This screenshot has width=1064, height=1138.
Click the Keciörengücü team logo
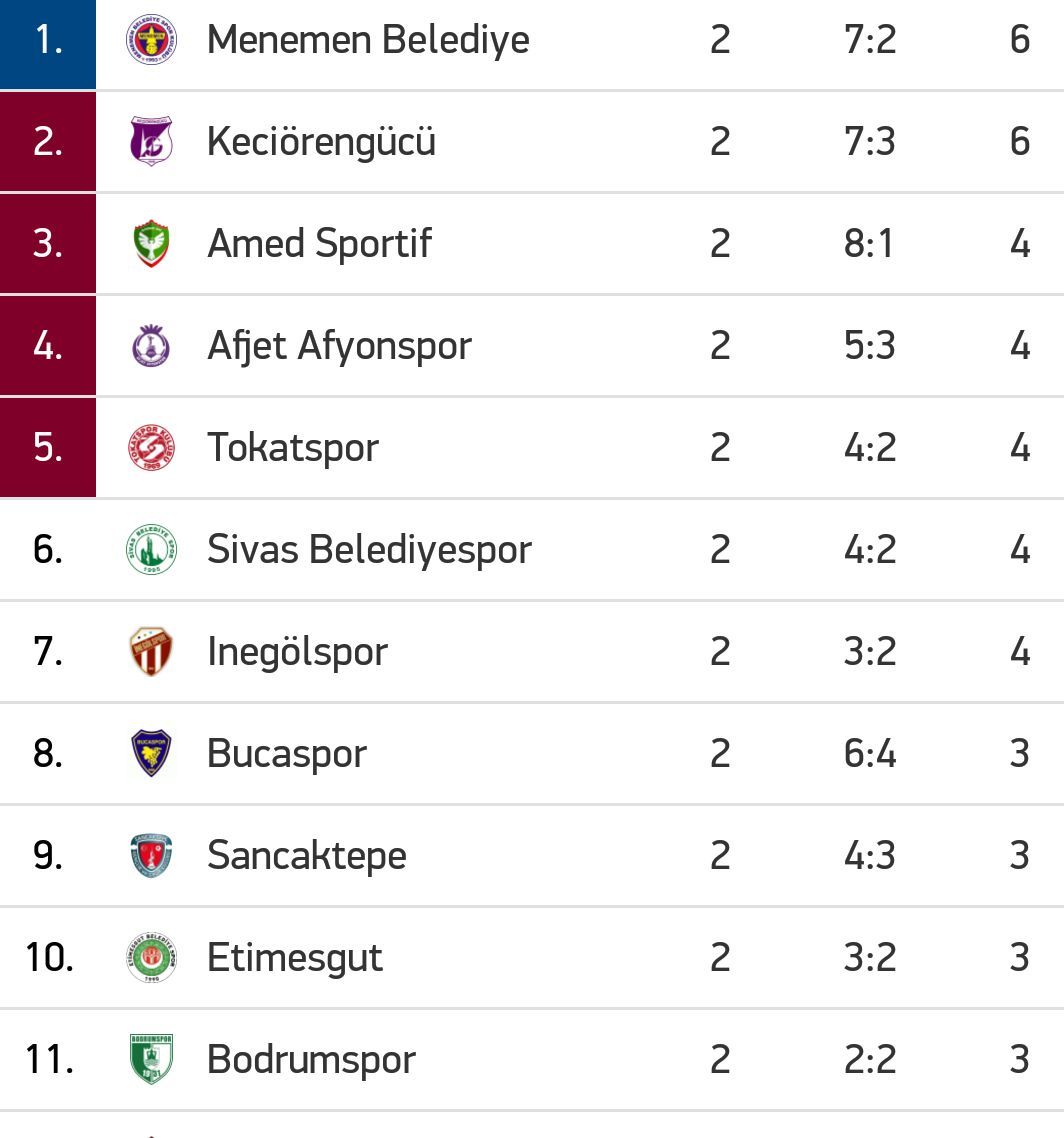pyautogui.click(x=151, y=141)
